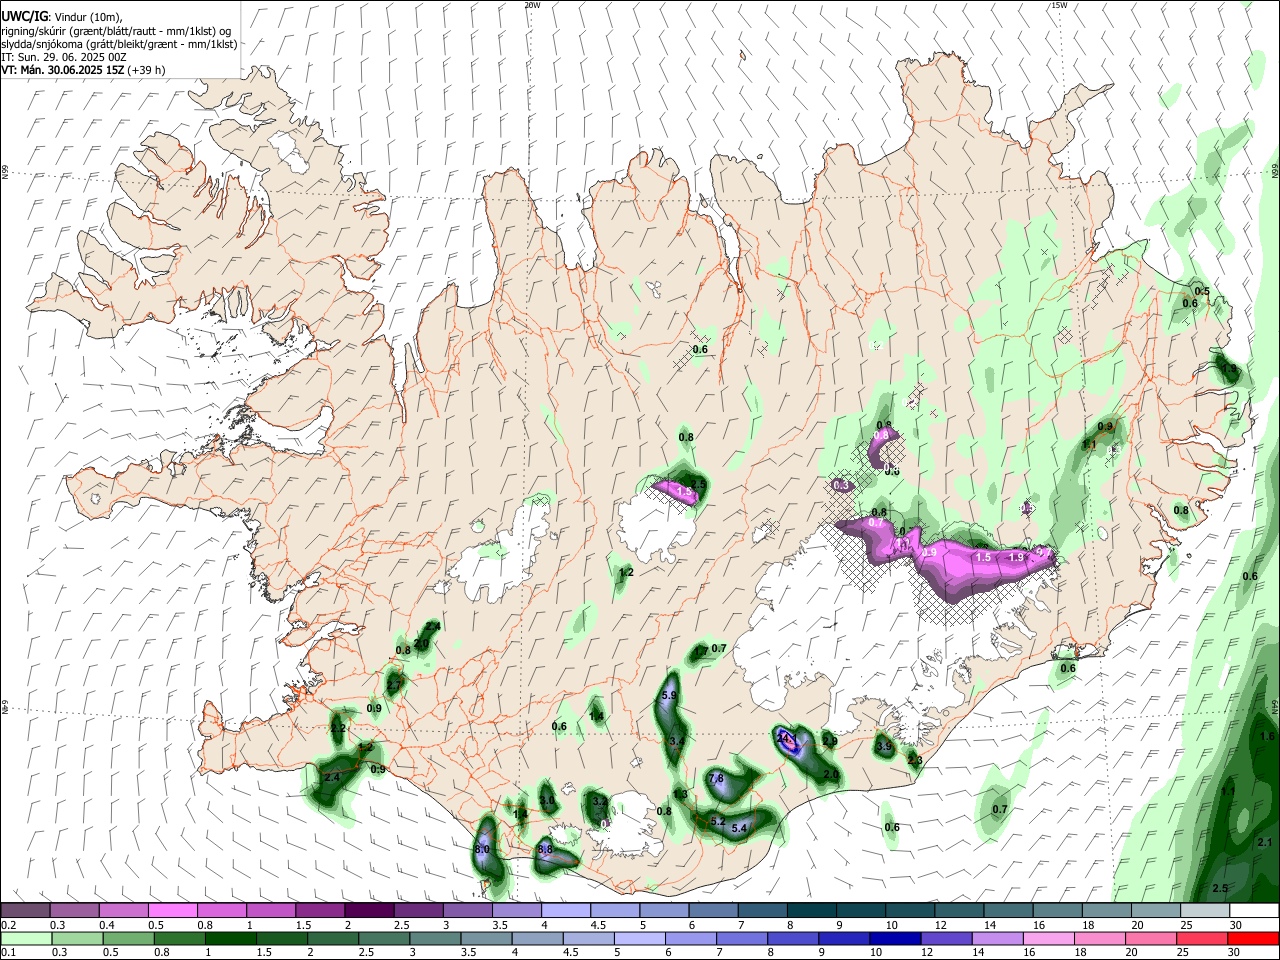Image resolution: width=1280 pixels, height=960 pixels.
Task: Select the 'IT: Sun. 29. 06. 2025 00Z' line
Action: [64, 57]
